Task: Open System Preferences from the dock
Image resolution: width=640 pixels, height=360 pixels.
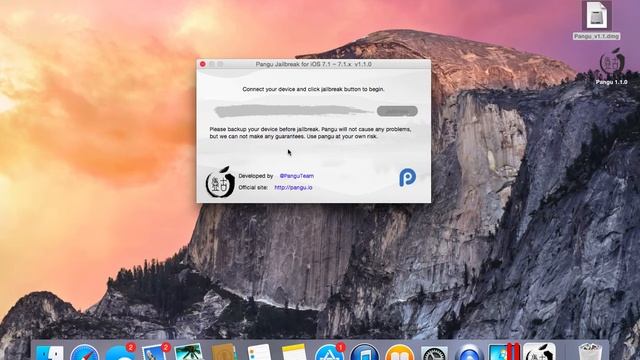Action: pyautogui.click(x=435, y=353)
